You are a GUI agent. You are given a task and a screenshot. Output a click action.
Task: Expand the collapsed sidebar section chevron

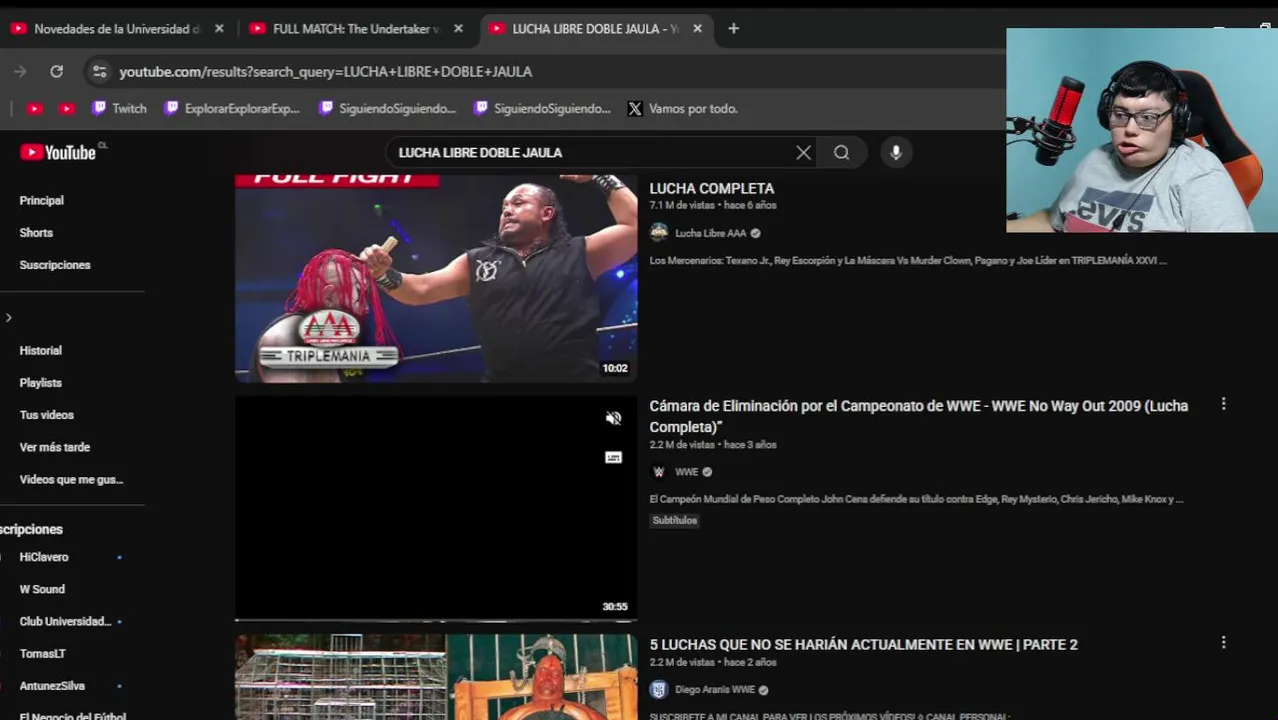click(9, 318)
